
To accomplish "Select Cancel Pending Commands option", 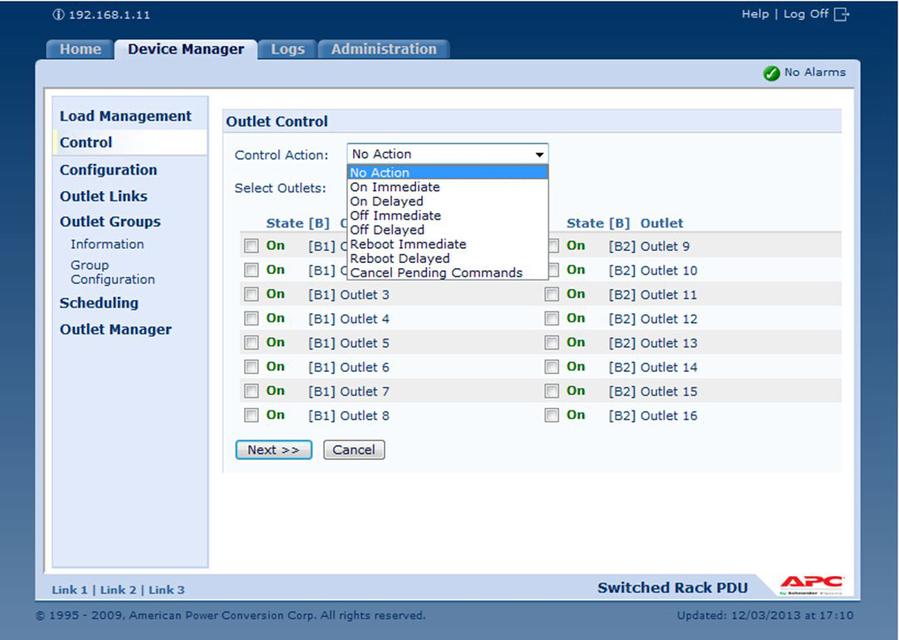I will [436, 273].
